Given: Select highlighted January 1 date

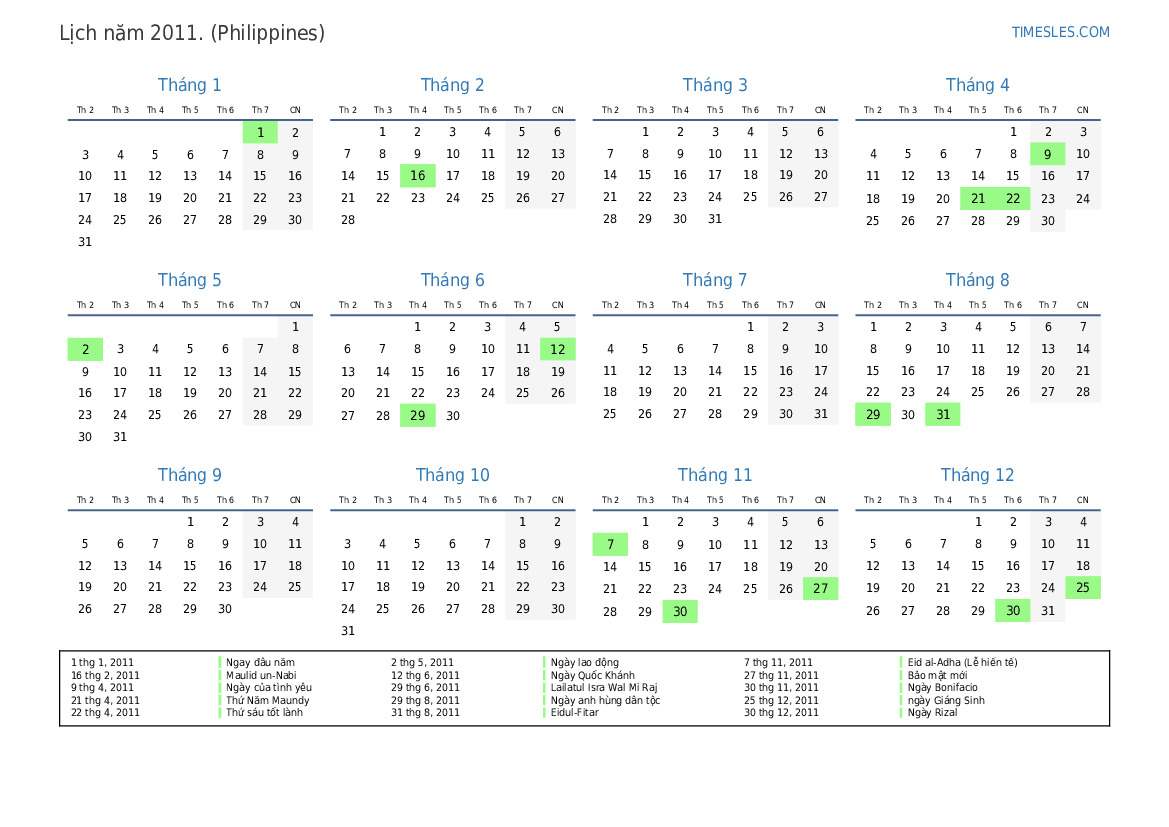Looking at the screenshot, I should coord(260,132).
